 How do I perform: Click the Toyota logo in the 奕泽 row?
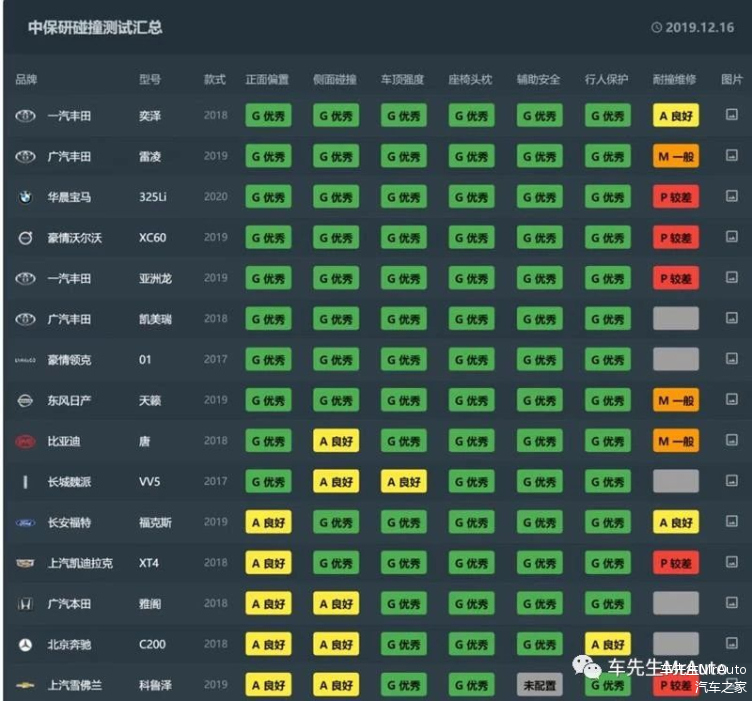25,116
